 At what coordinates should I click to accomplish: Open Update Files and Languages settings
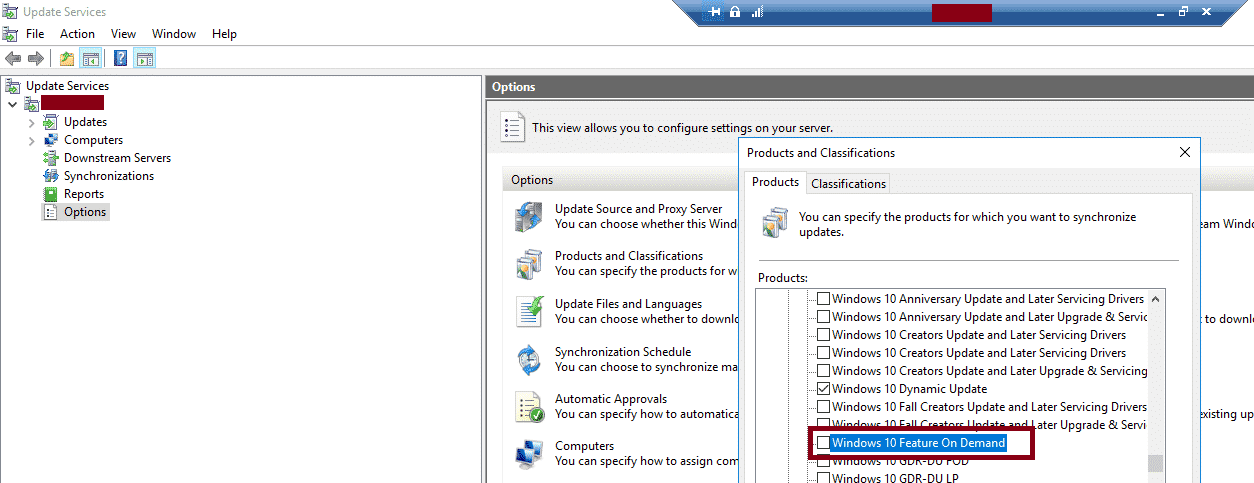629,304
